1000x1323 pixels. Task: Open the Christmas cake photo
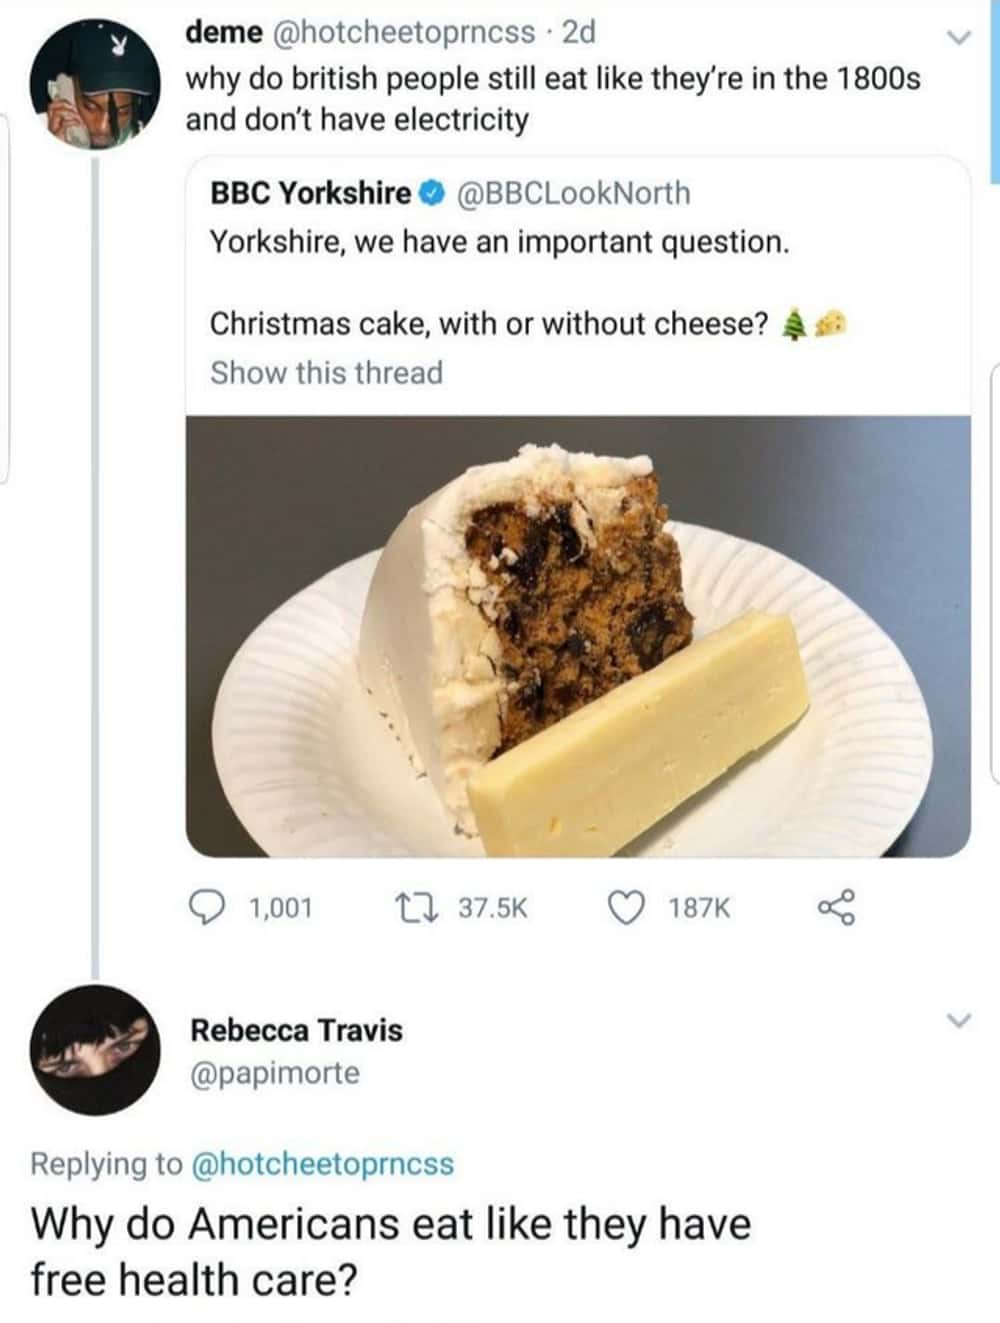coord(578,636)
